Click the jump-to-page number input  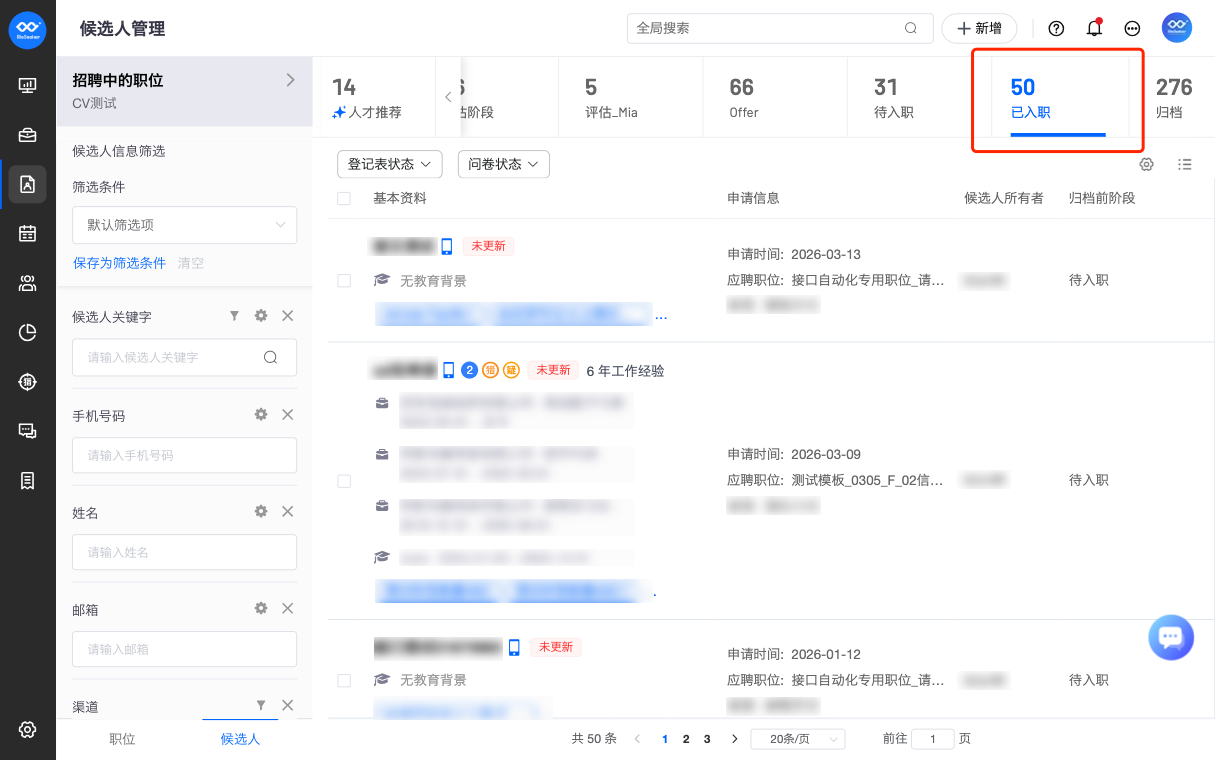(x=934, y=739)
